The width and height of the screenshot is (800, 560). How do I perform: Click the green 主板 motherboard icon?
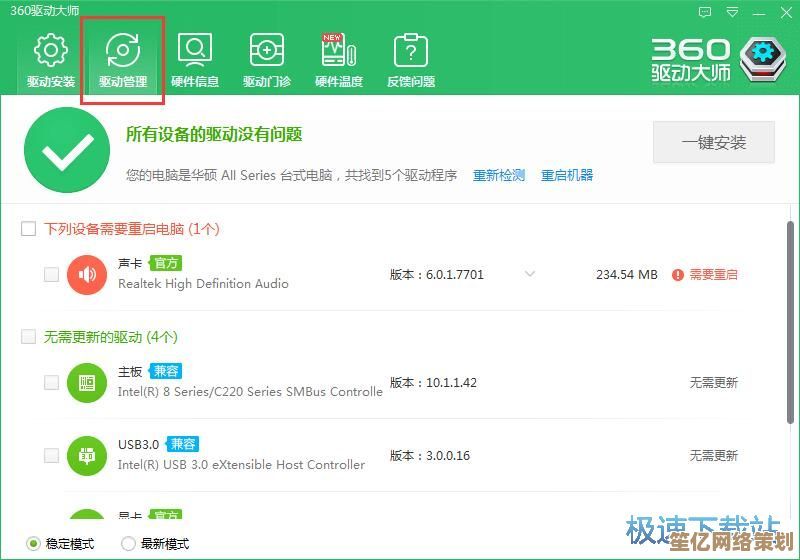tap(87, 383)
